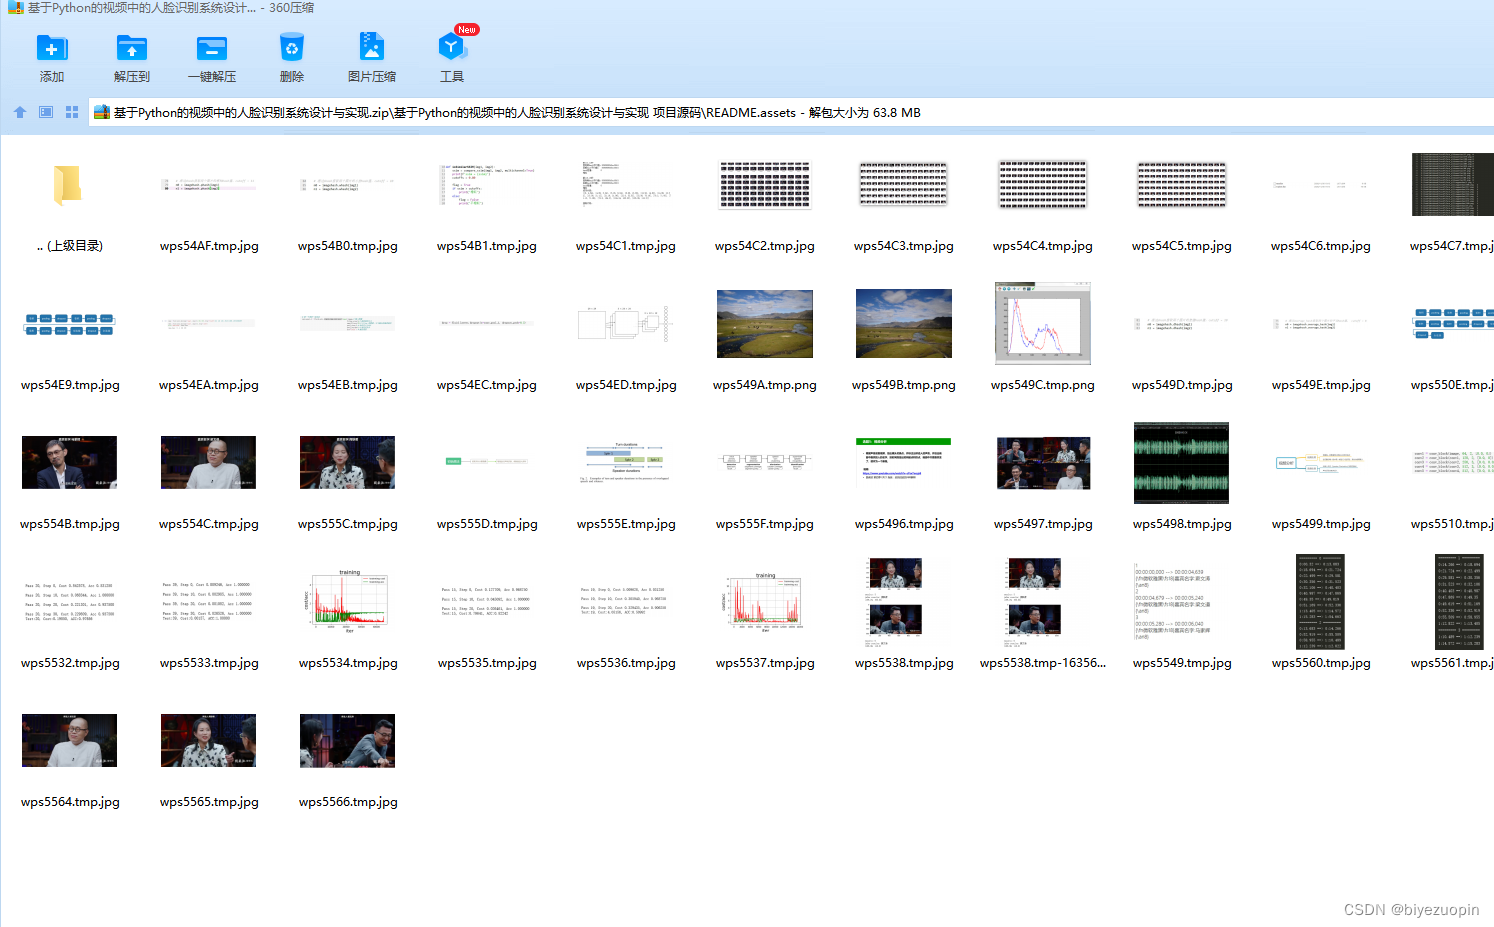This screenshot has width=1494, height=927.
Task: Select the wps5564.tmp.jpg portrait thumbnail
Action: (69, 740)
